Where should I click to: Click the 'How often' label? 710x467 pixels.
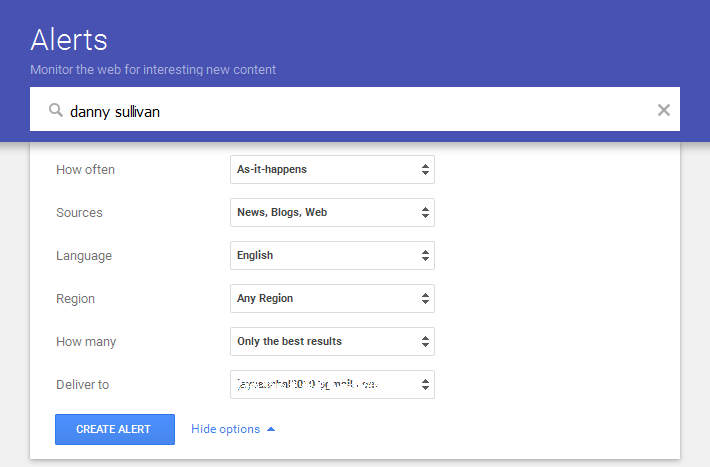pos(85,170)
